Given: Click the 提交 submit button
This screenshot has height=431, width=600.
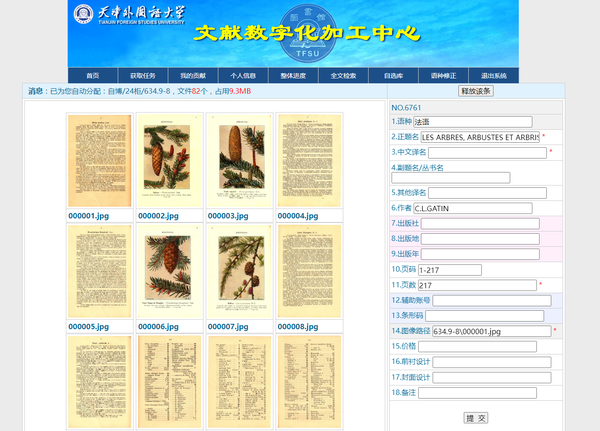Looking at the screenshot, I should (476, 418).
